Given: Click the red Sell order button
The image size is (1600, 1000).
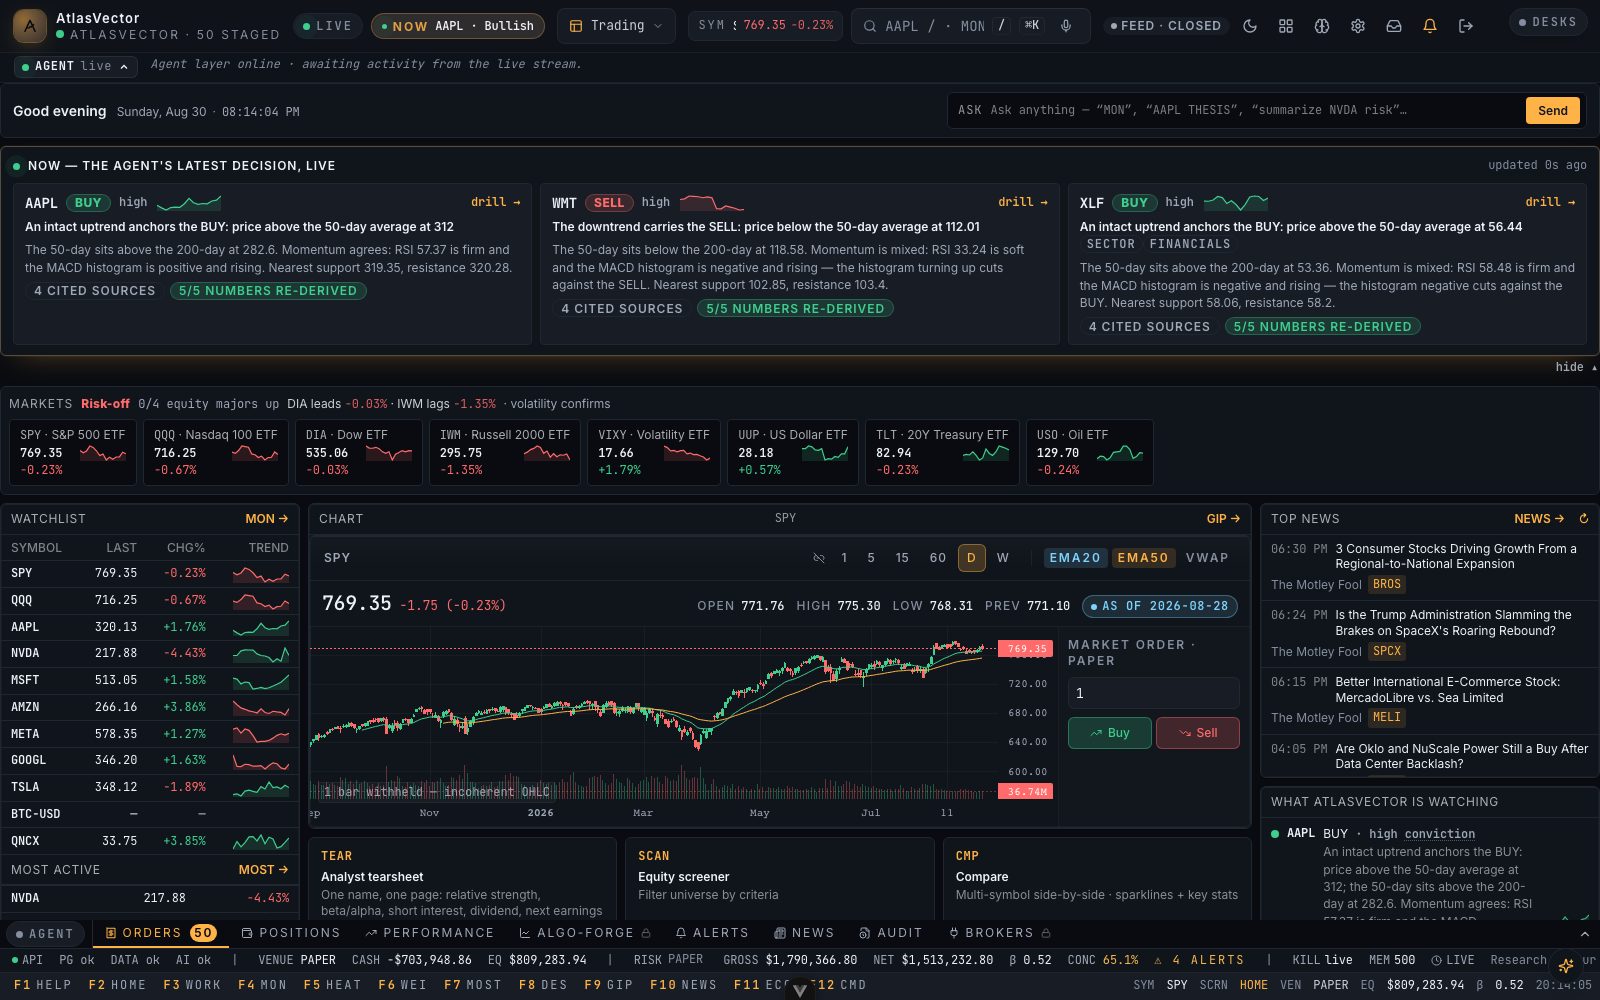Looking at the screenshot, I should 1198,733.
